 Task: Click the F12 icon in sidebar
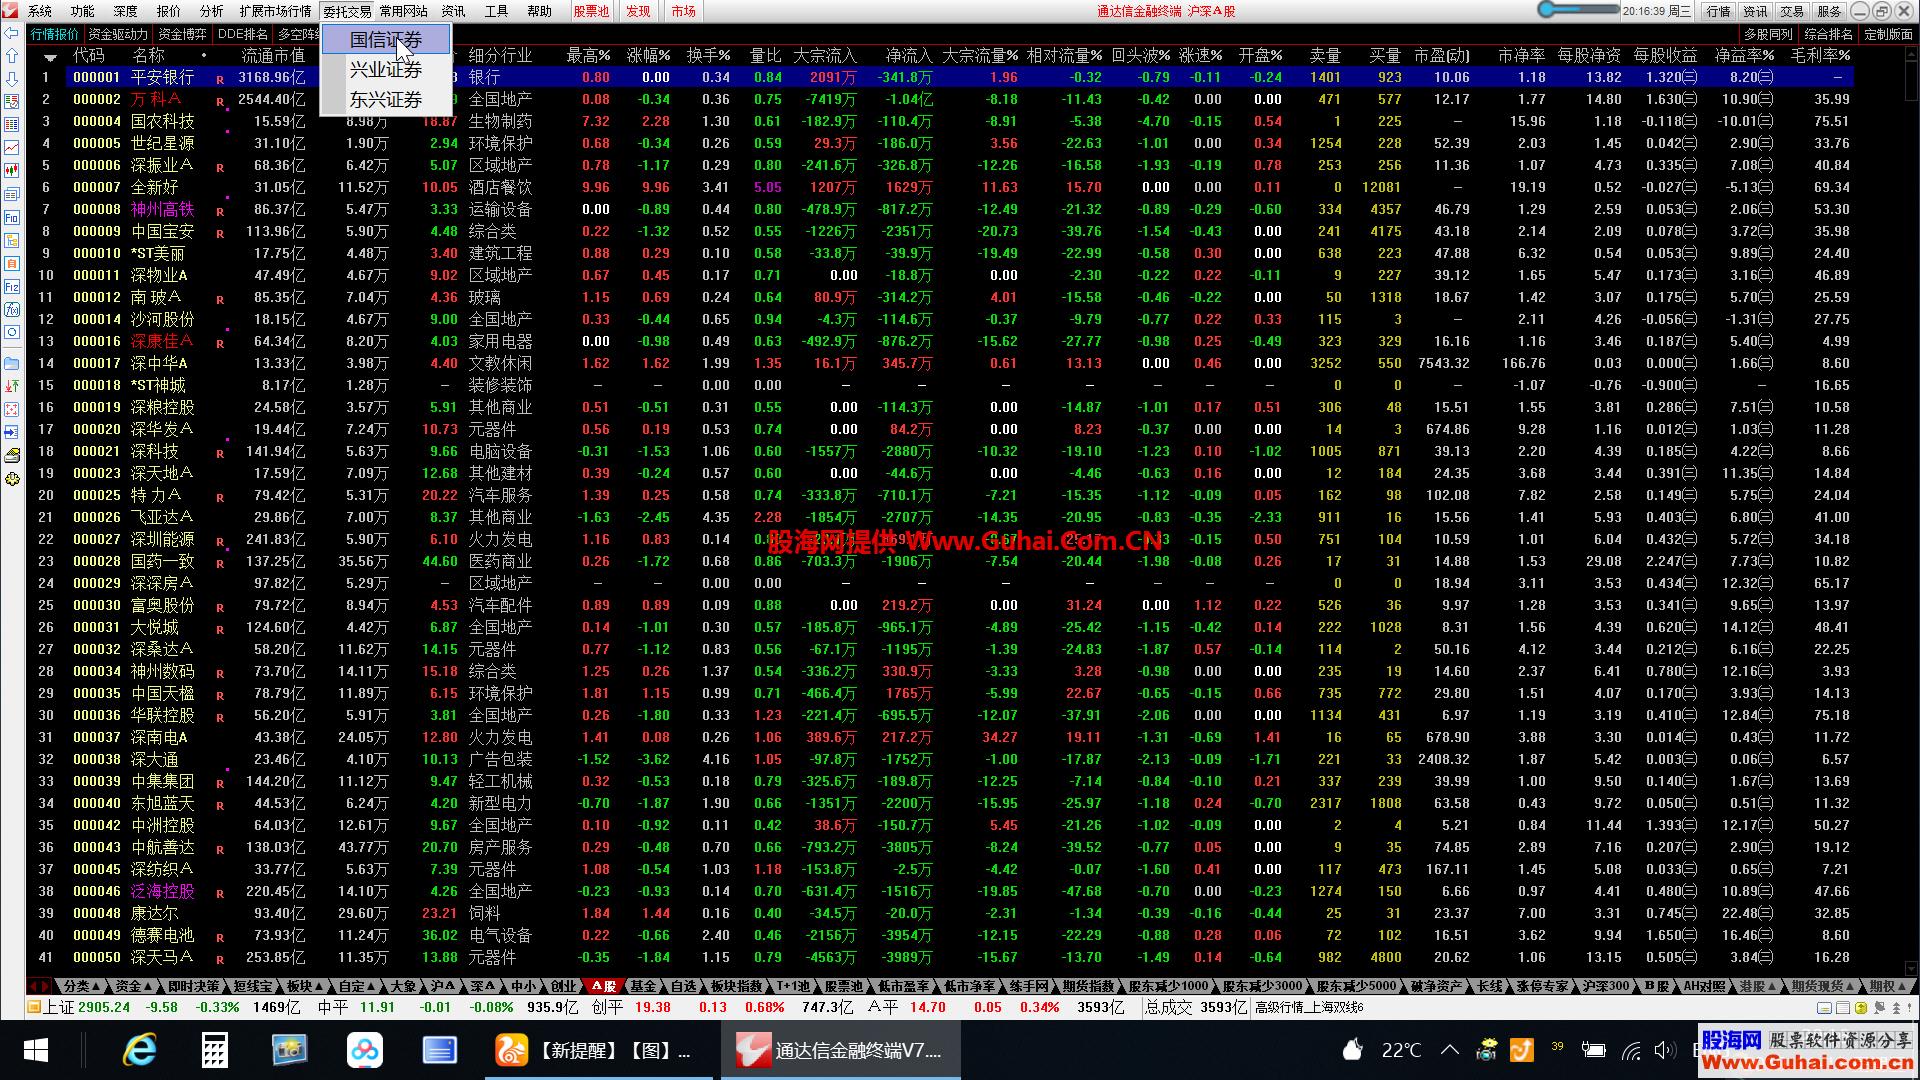click(x=12, y=286)
